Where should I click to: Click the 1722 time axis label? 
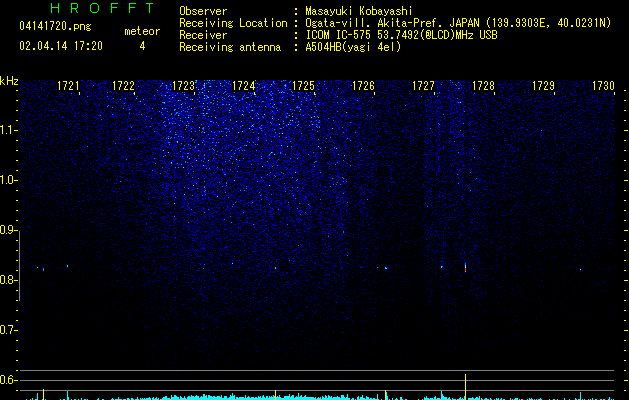click(x=123, y=86)
